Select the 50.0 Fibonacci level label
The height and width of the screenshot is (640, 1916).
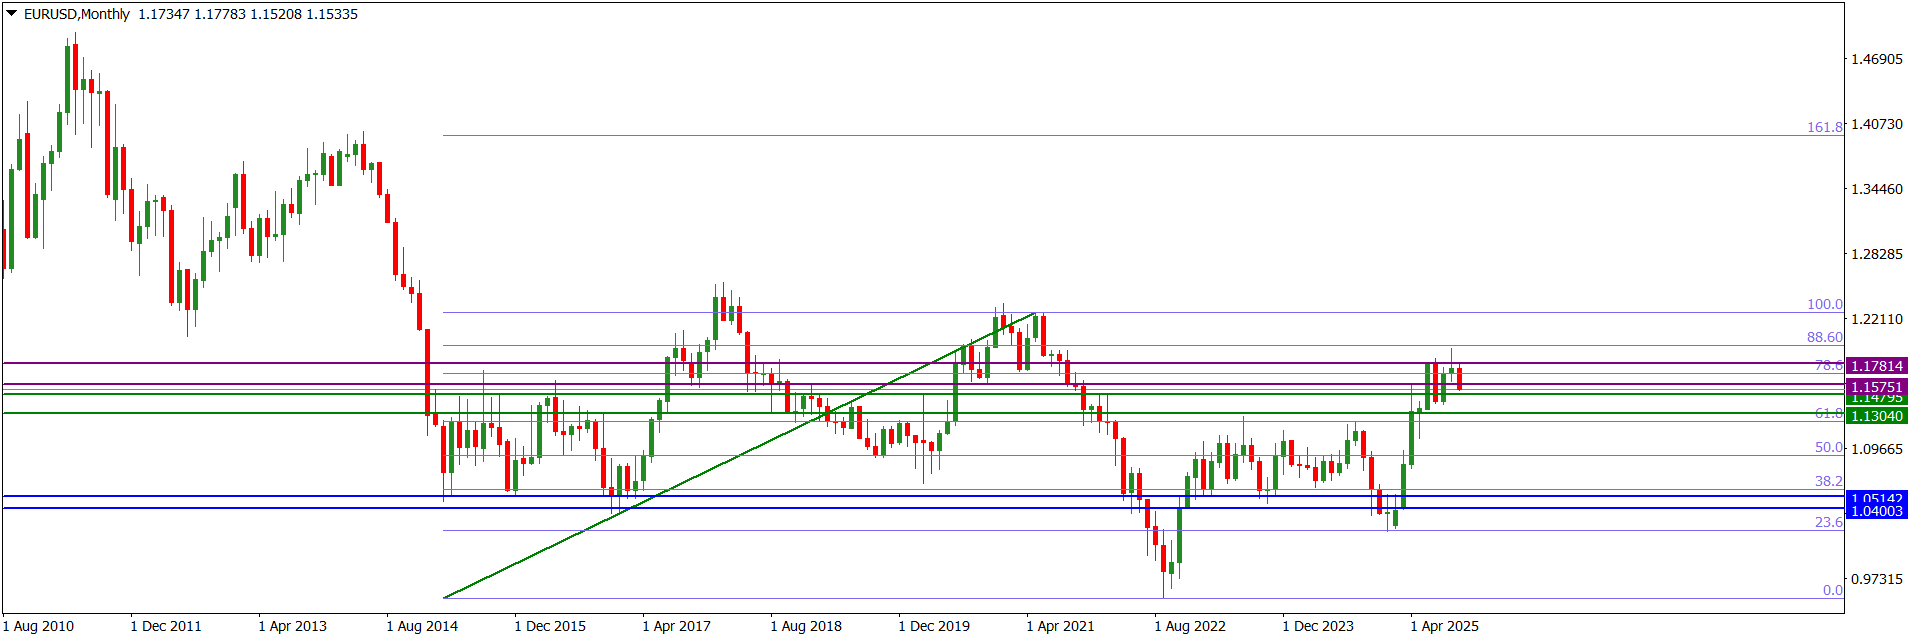(1828, 447)
